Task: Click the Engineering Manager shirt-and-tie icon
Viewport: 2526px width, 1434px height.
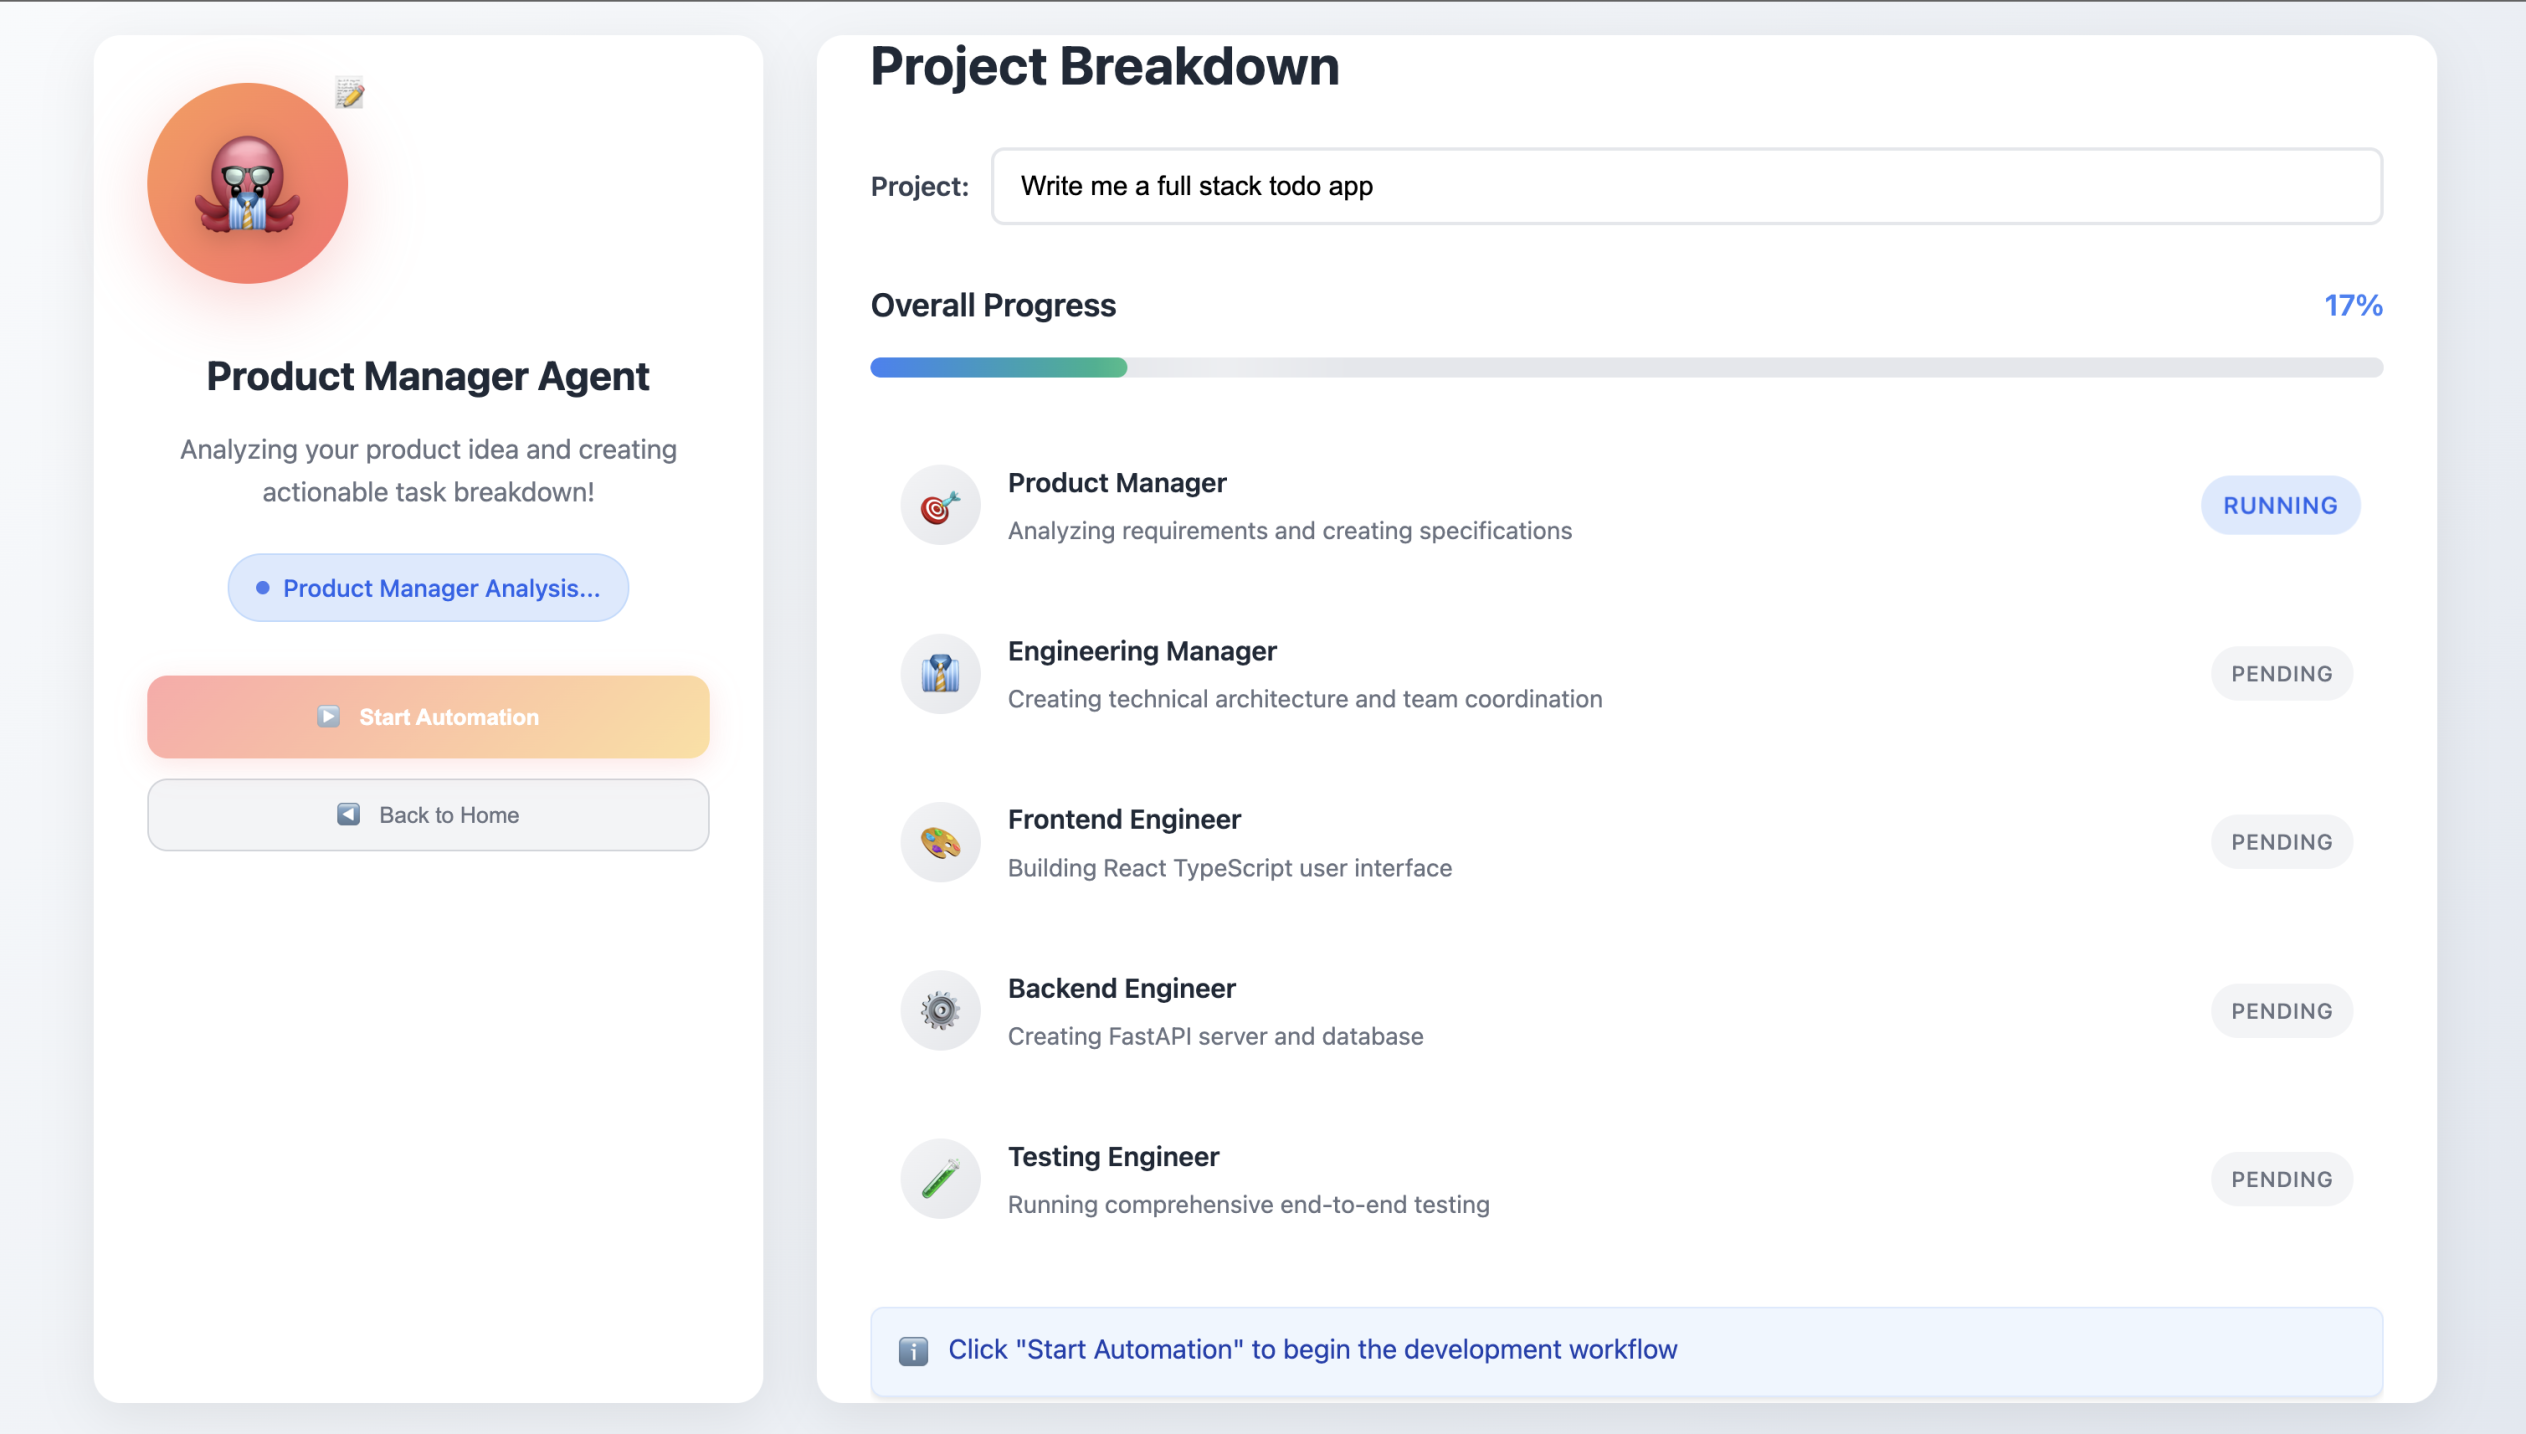Action: [x=939, y=674]
